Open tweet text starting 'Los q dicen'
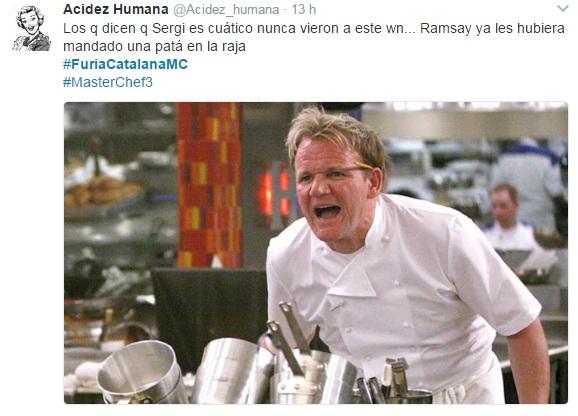The height and width of the screenshot is (416, 578). tap(314, 37)
